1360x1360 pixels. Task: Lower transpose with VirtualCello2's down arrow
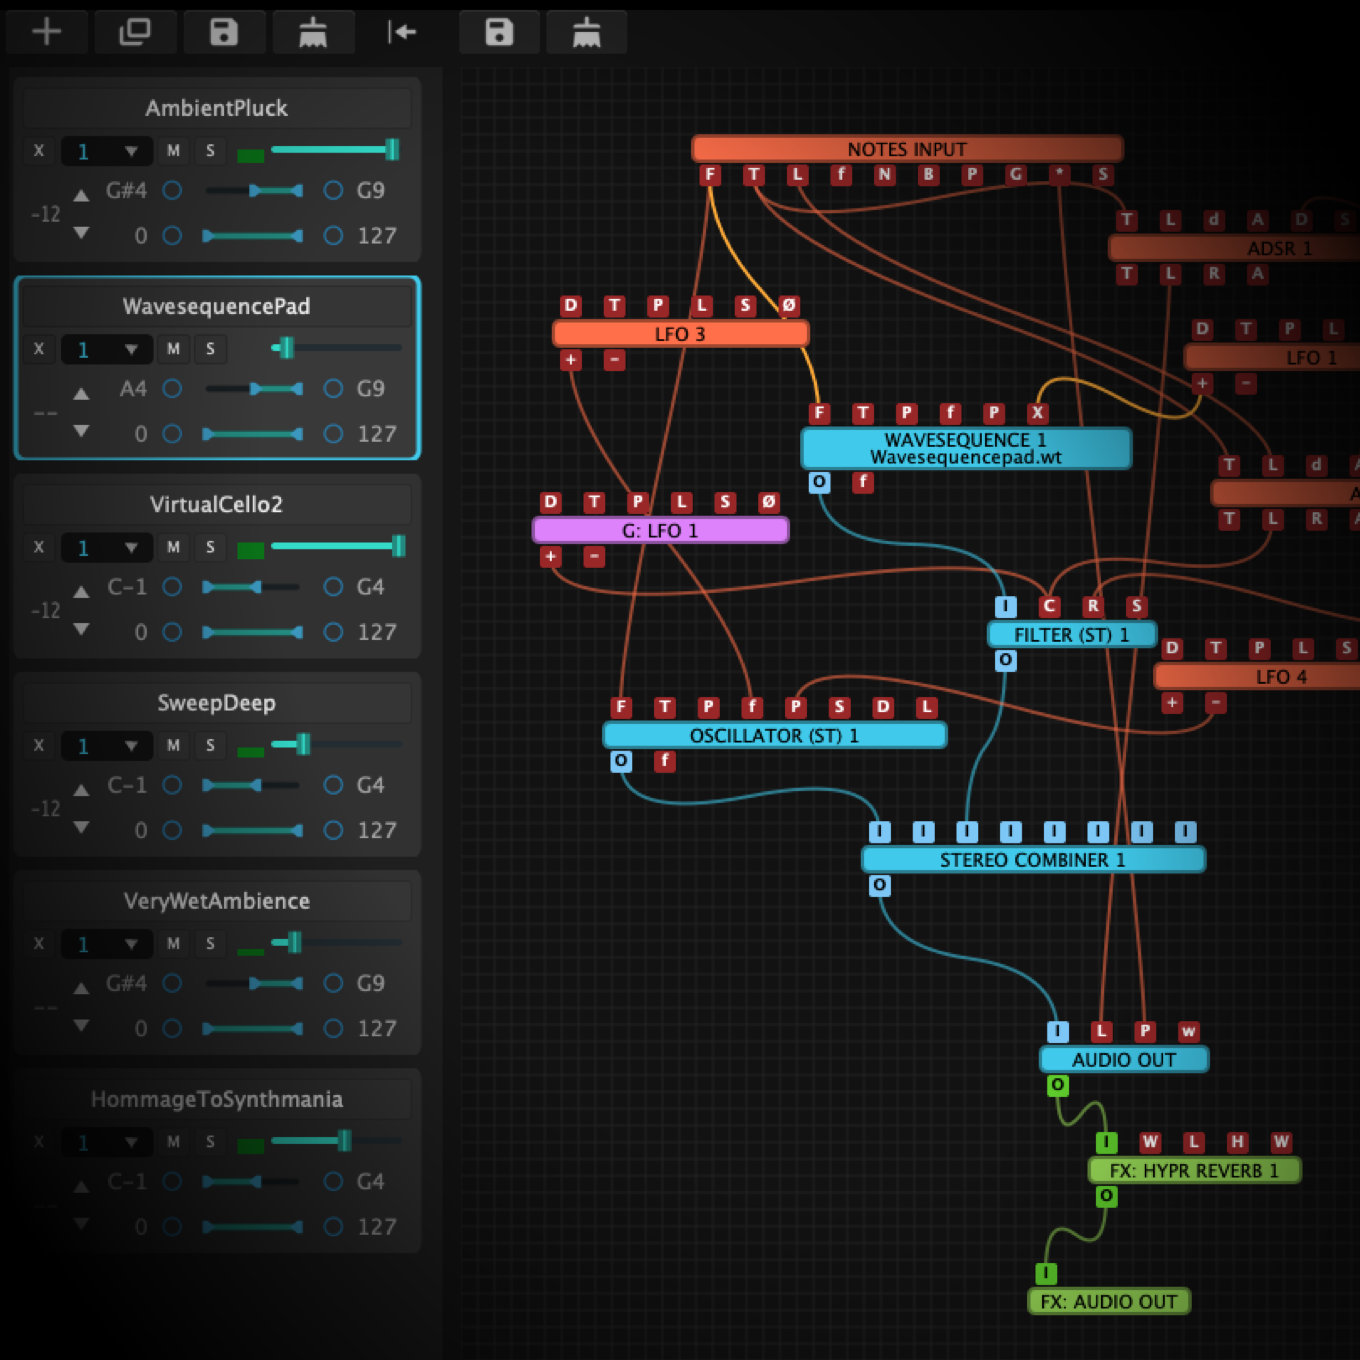82,629
